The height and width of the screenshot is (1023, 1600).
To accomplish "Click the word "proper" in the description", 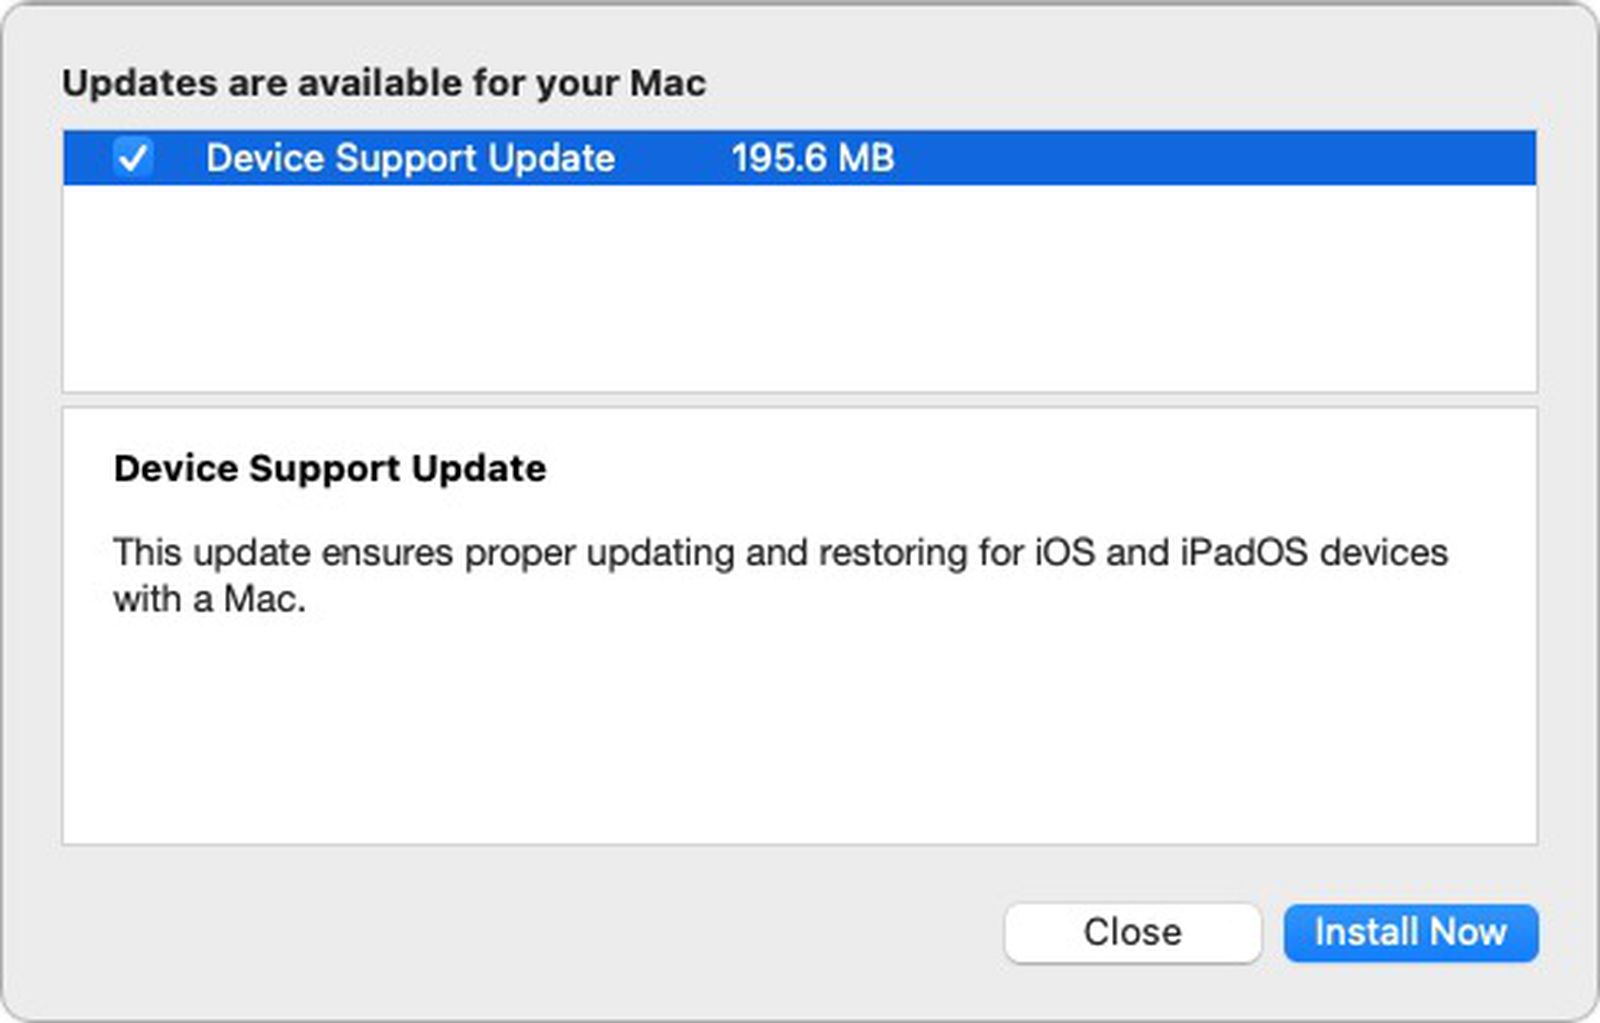I will pos(520,554).
